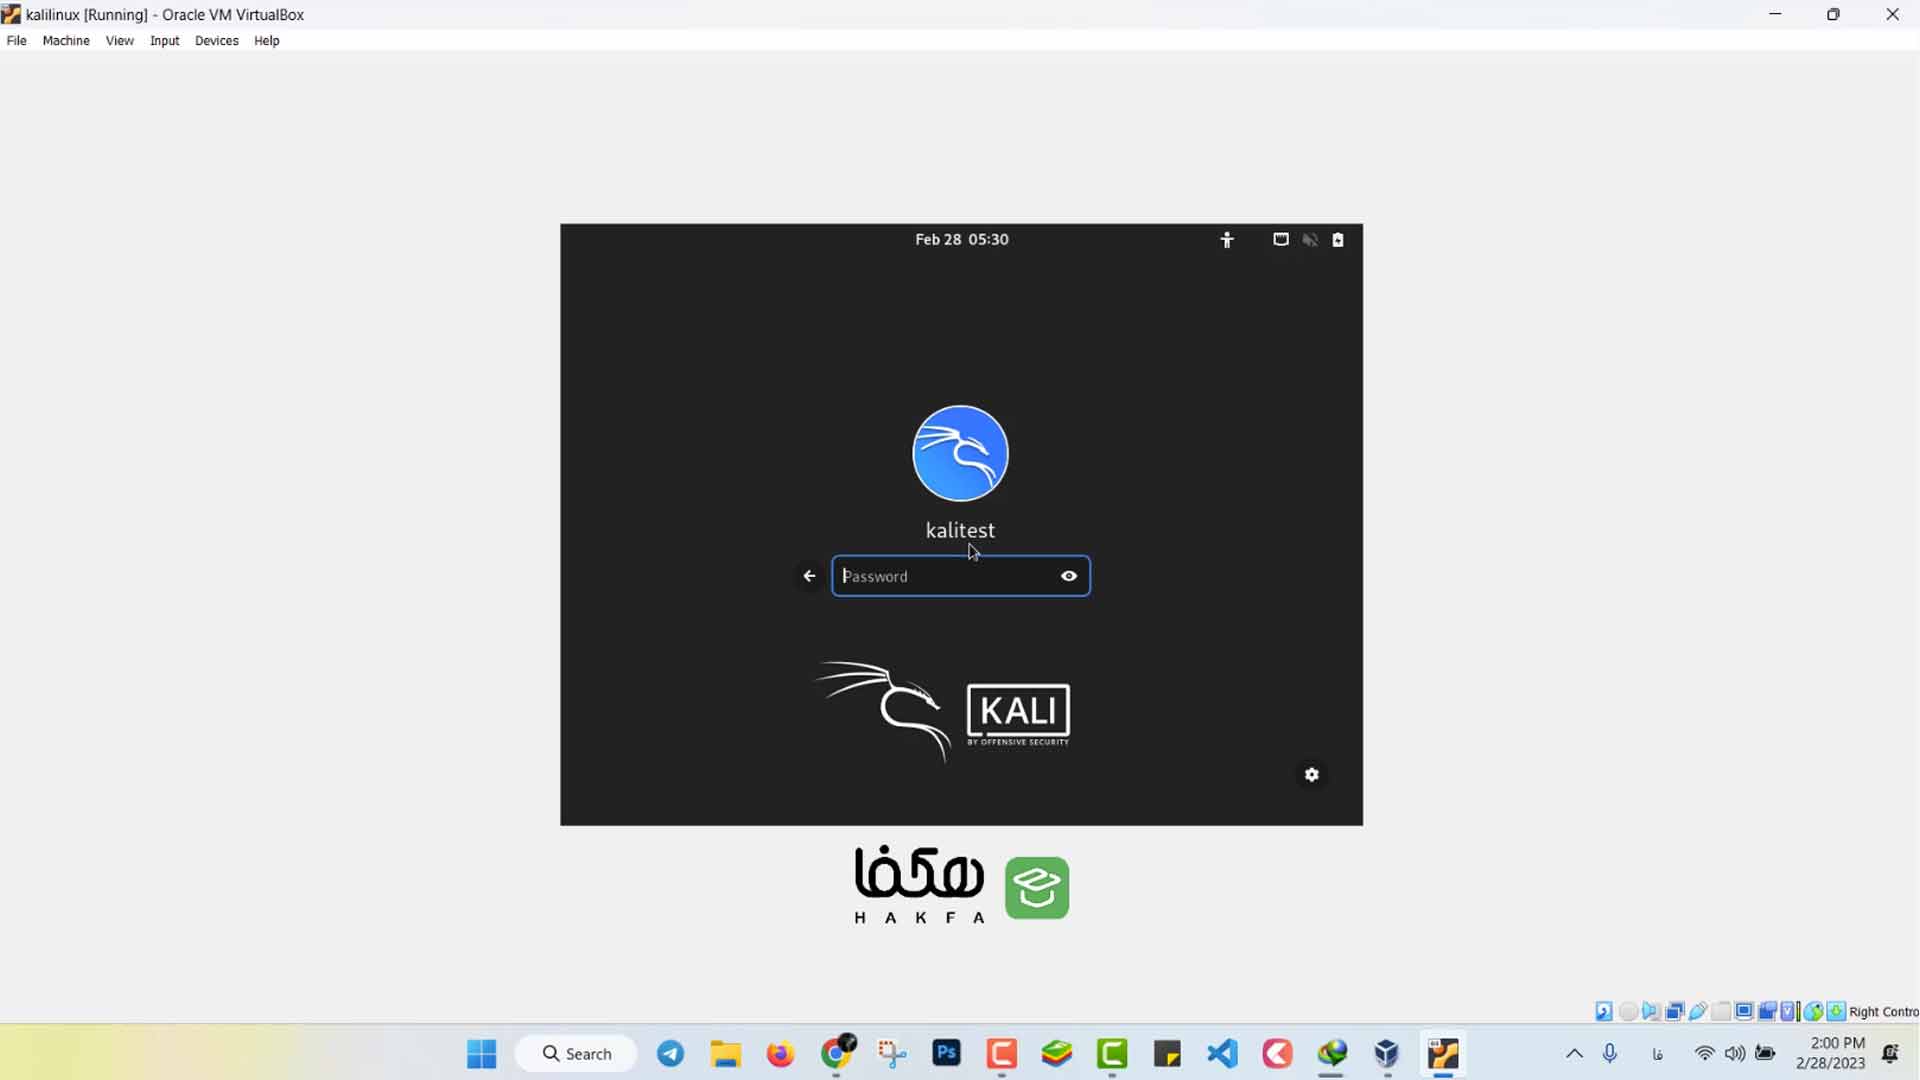
Task: Open File Explorer from the taskbar
Action: pos(725,1053)
